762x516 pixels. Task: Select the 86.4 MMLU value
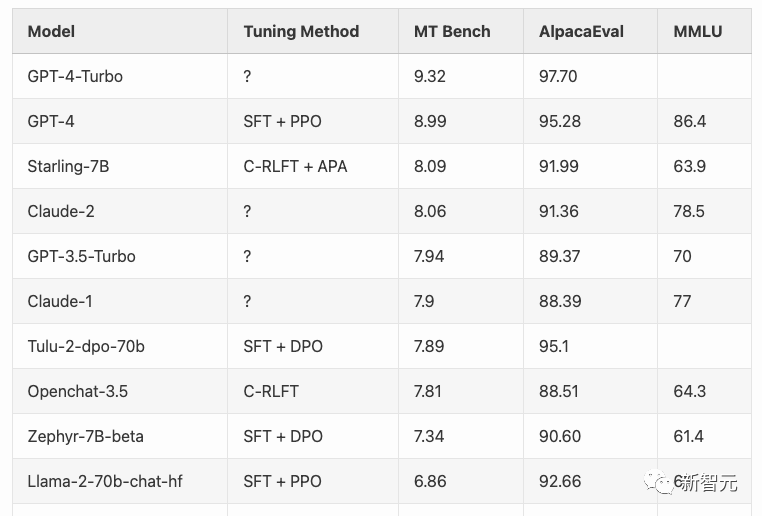point(690,121)
